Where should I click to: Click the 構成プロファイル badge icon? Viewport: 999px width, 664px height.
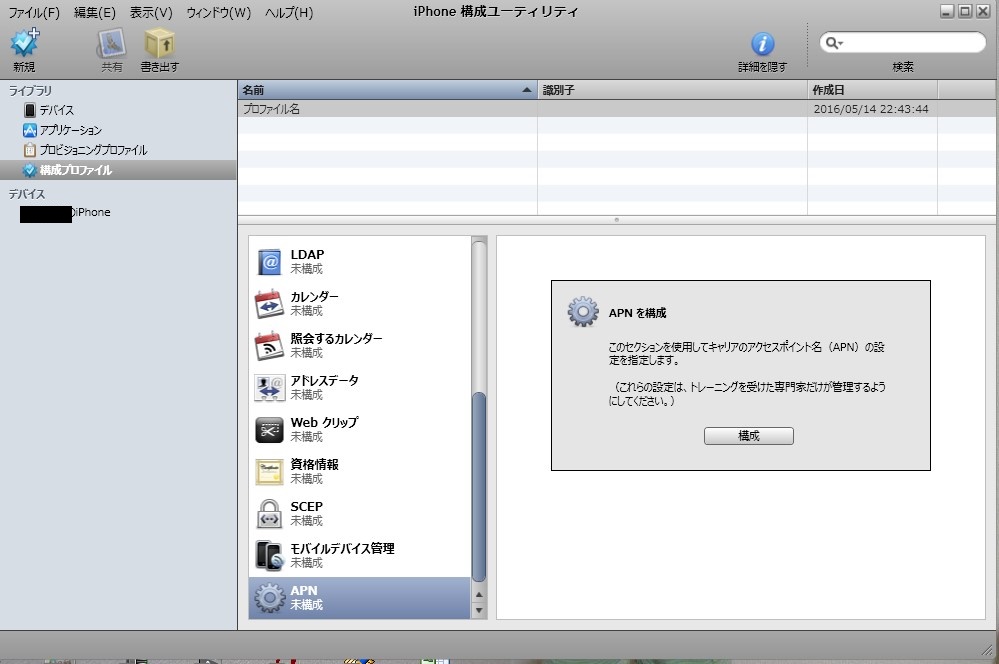(x=29, y=170)
